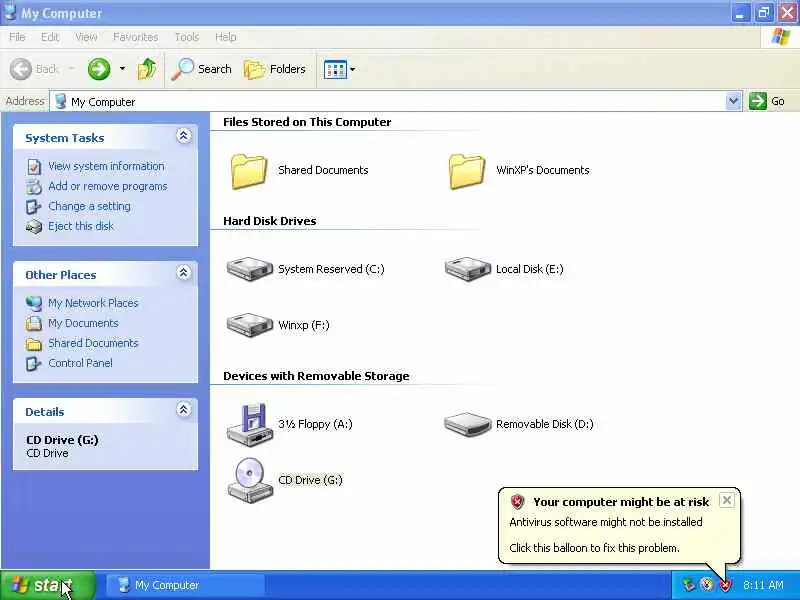This screenshot has height=600, width=800.
Task: Click the Change a setting icon
Action: tap(34, 207)
